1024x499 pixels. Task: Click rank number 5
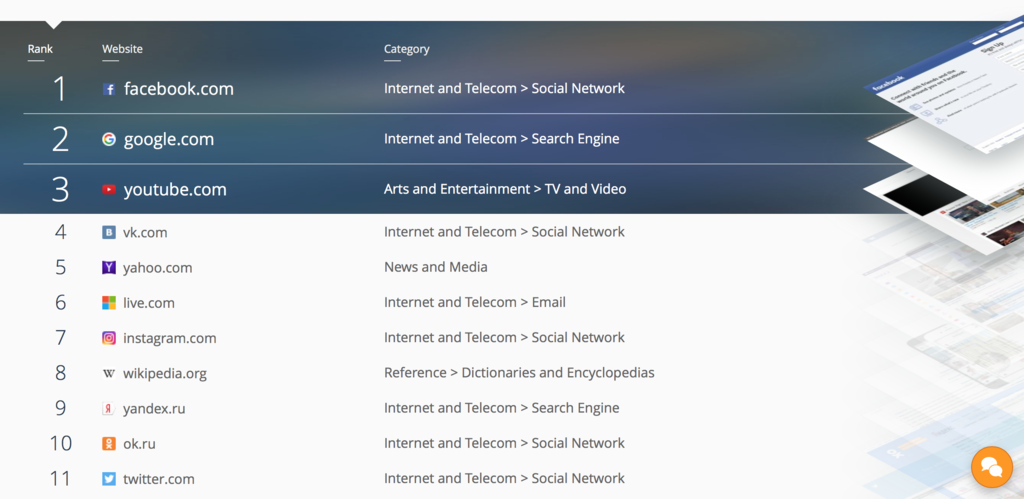click(60, 267)
